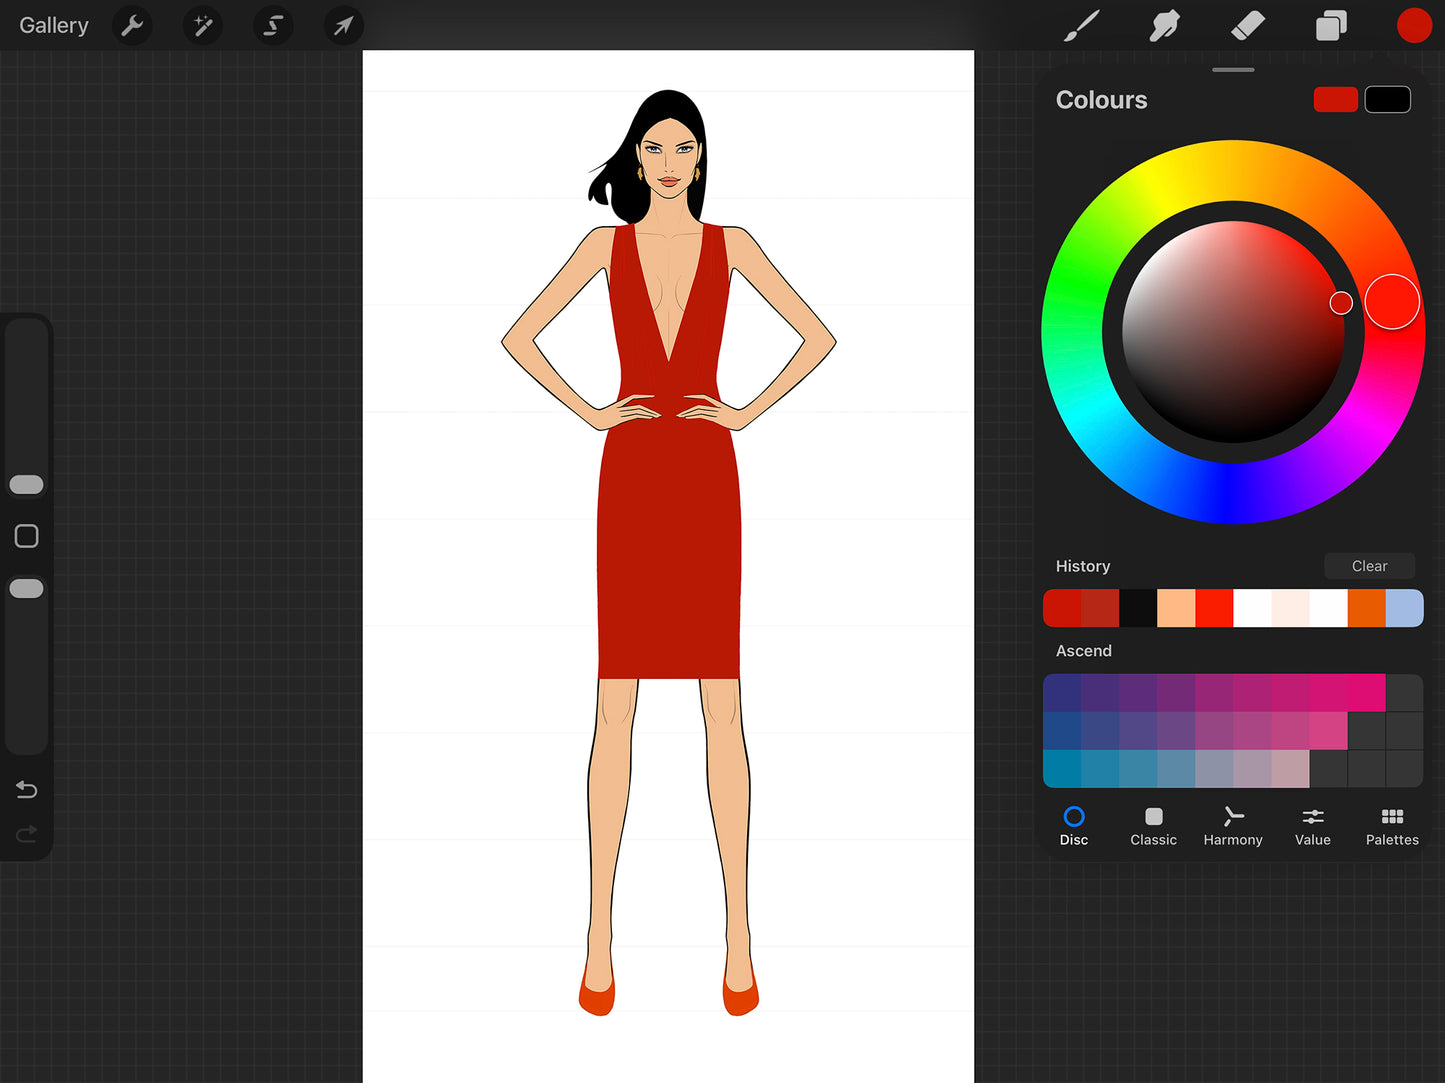The image size is (1445, 1083).
Task: Select the Eraser tool
Action: coord(1248,25)
